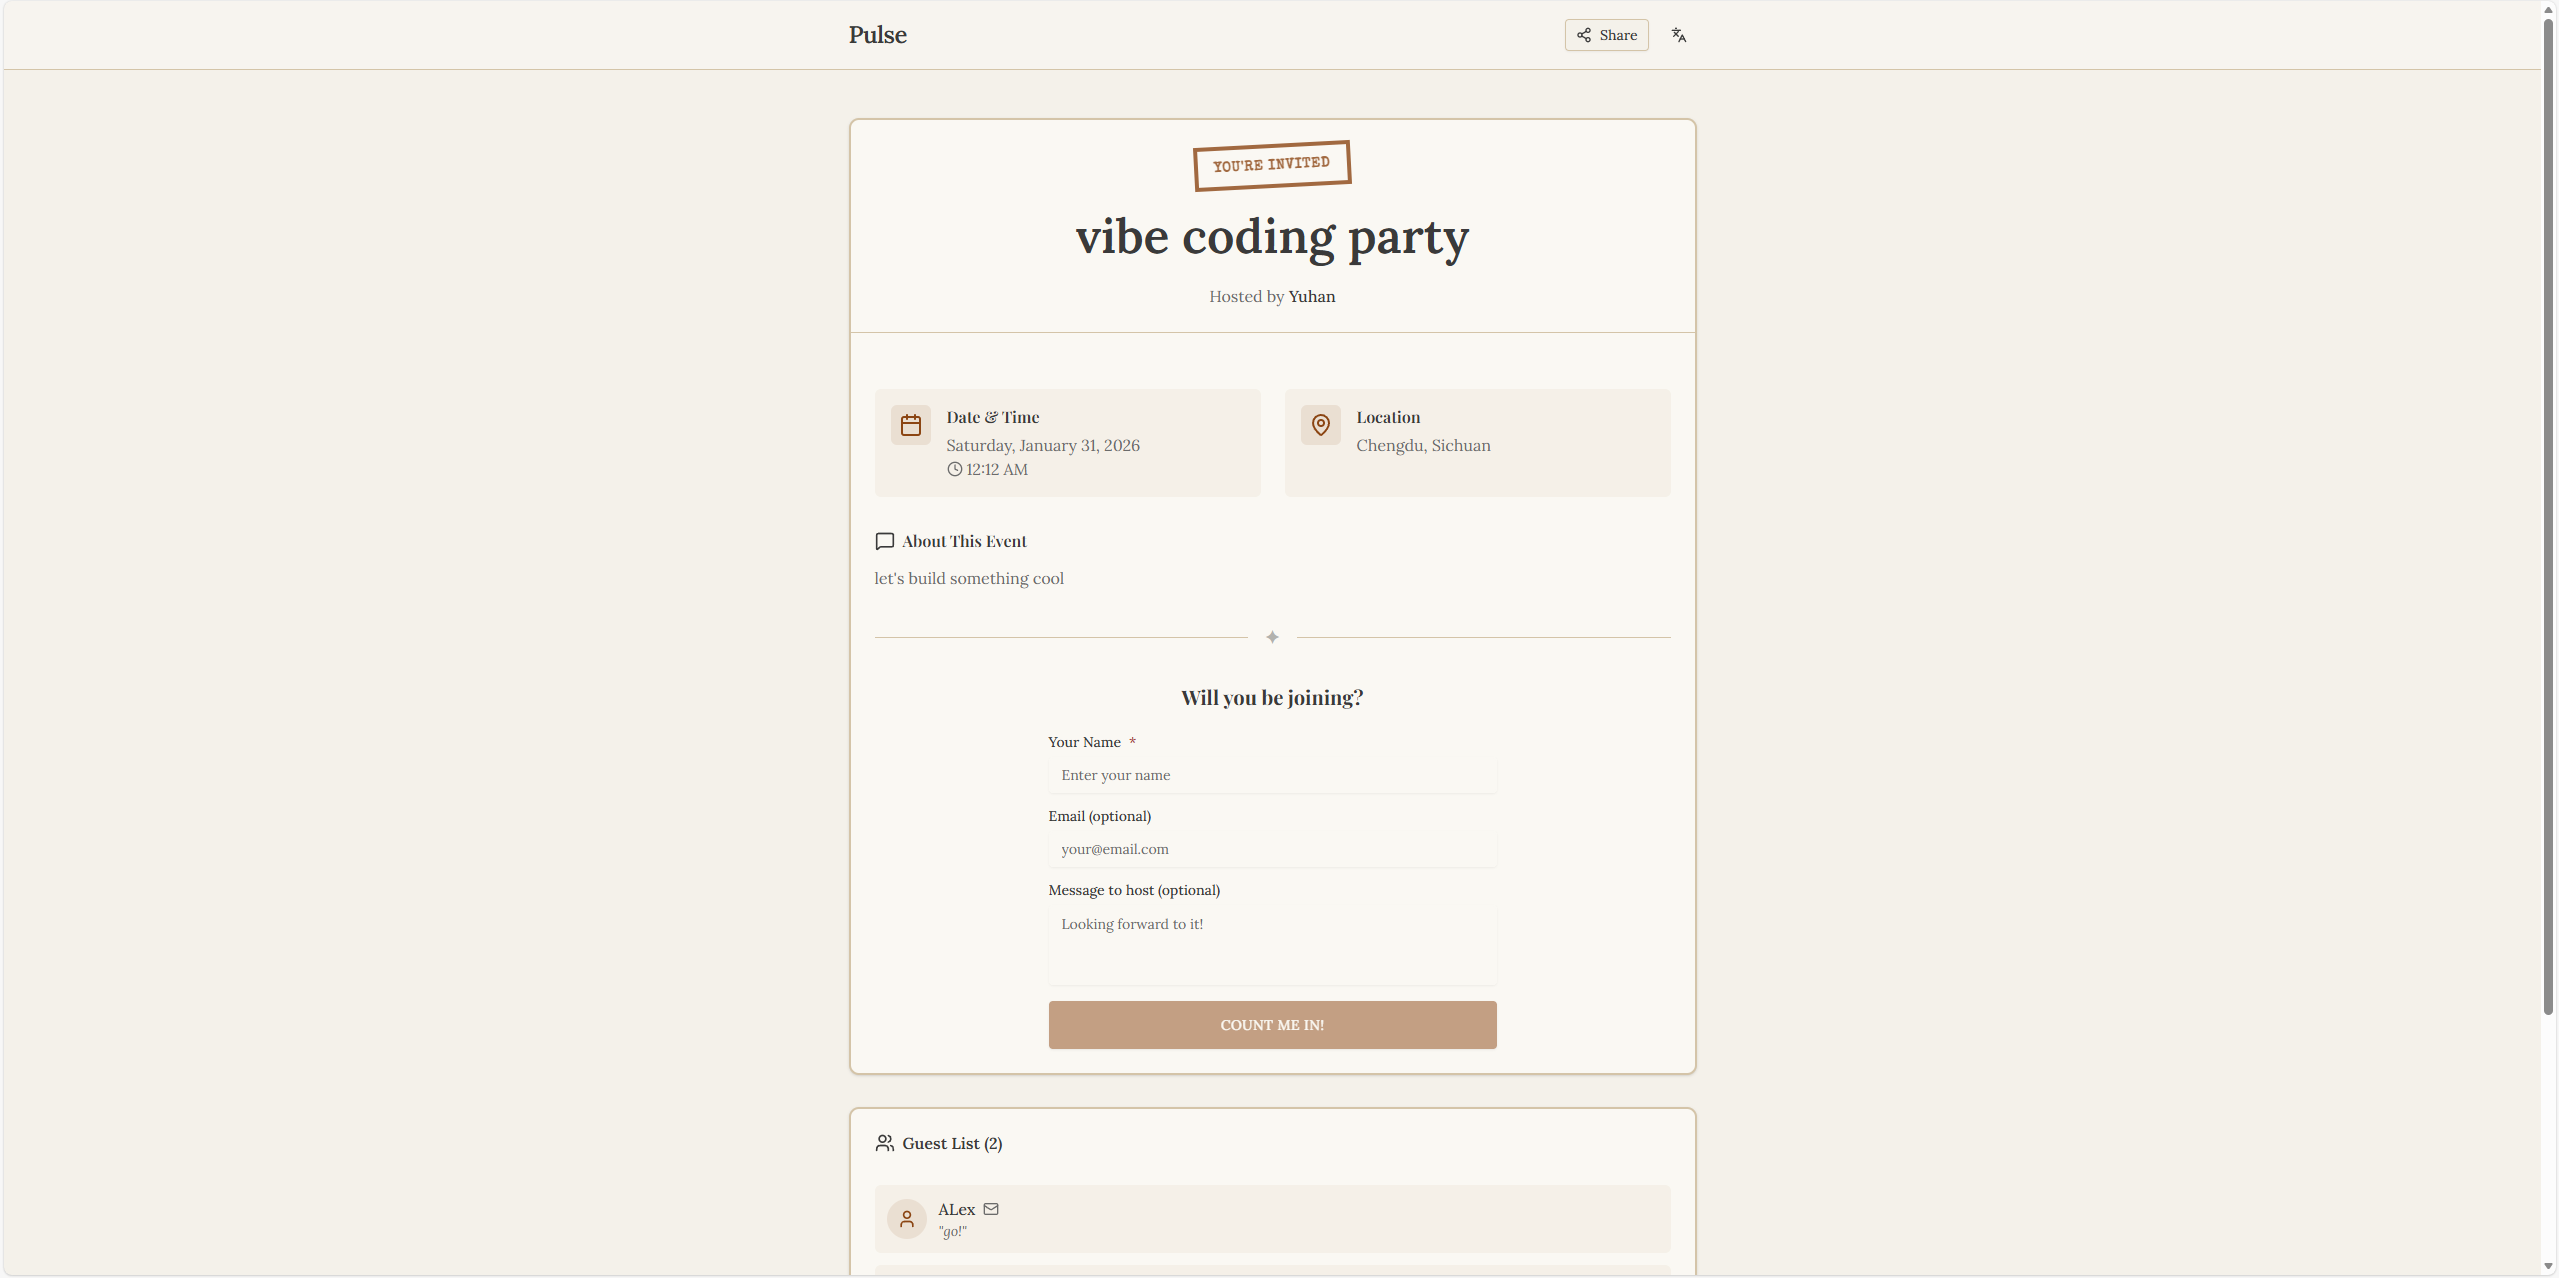Click ALex's avatar icon

[906, 1219]
